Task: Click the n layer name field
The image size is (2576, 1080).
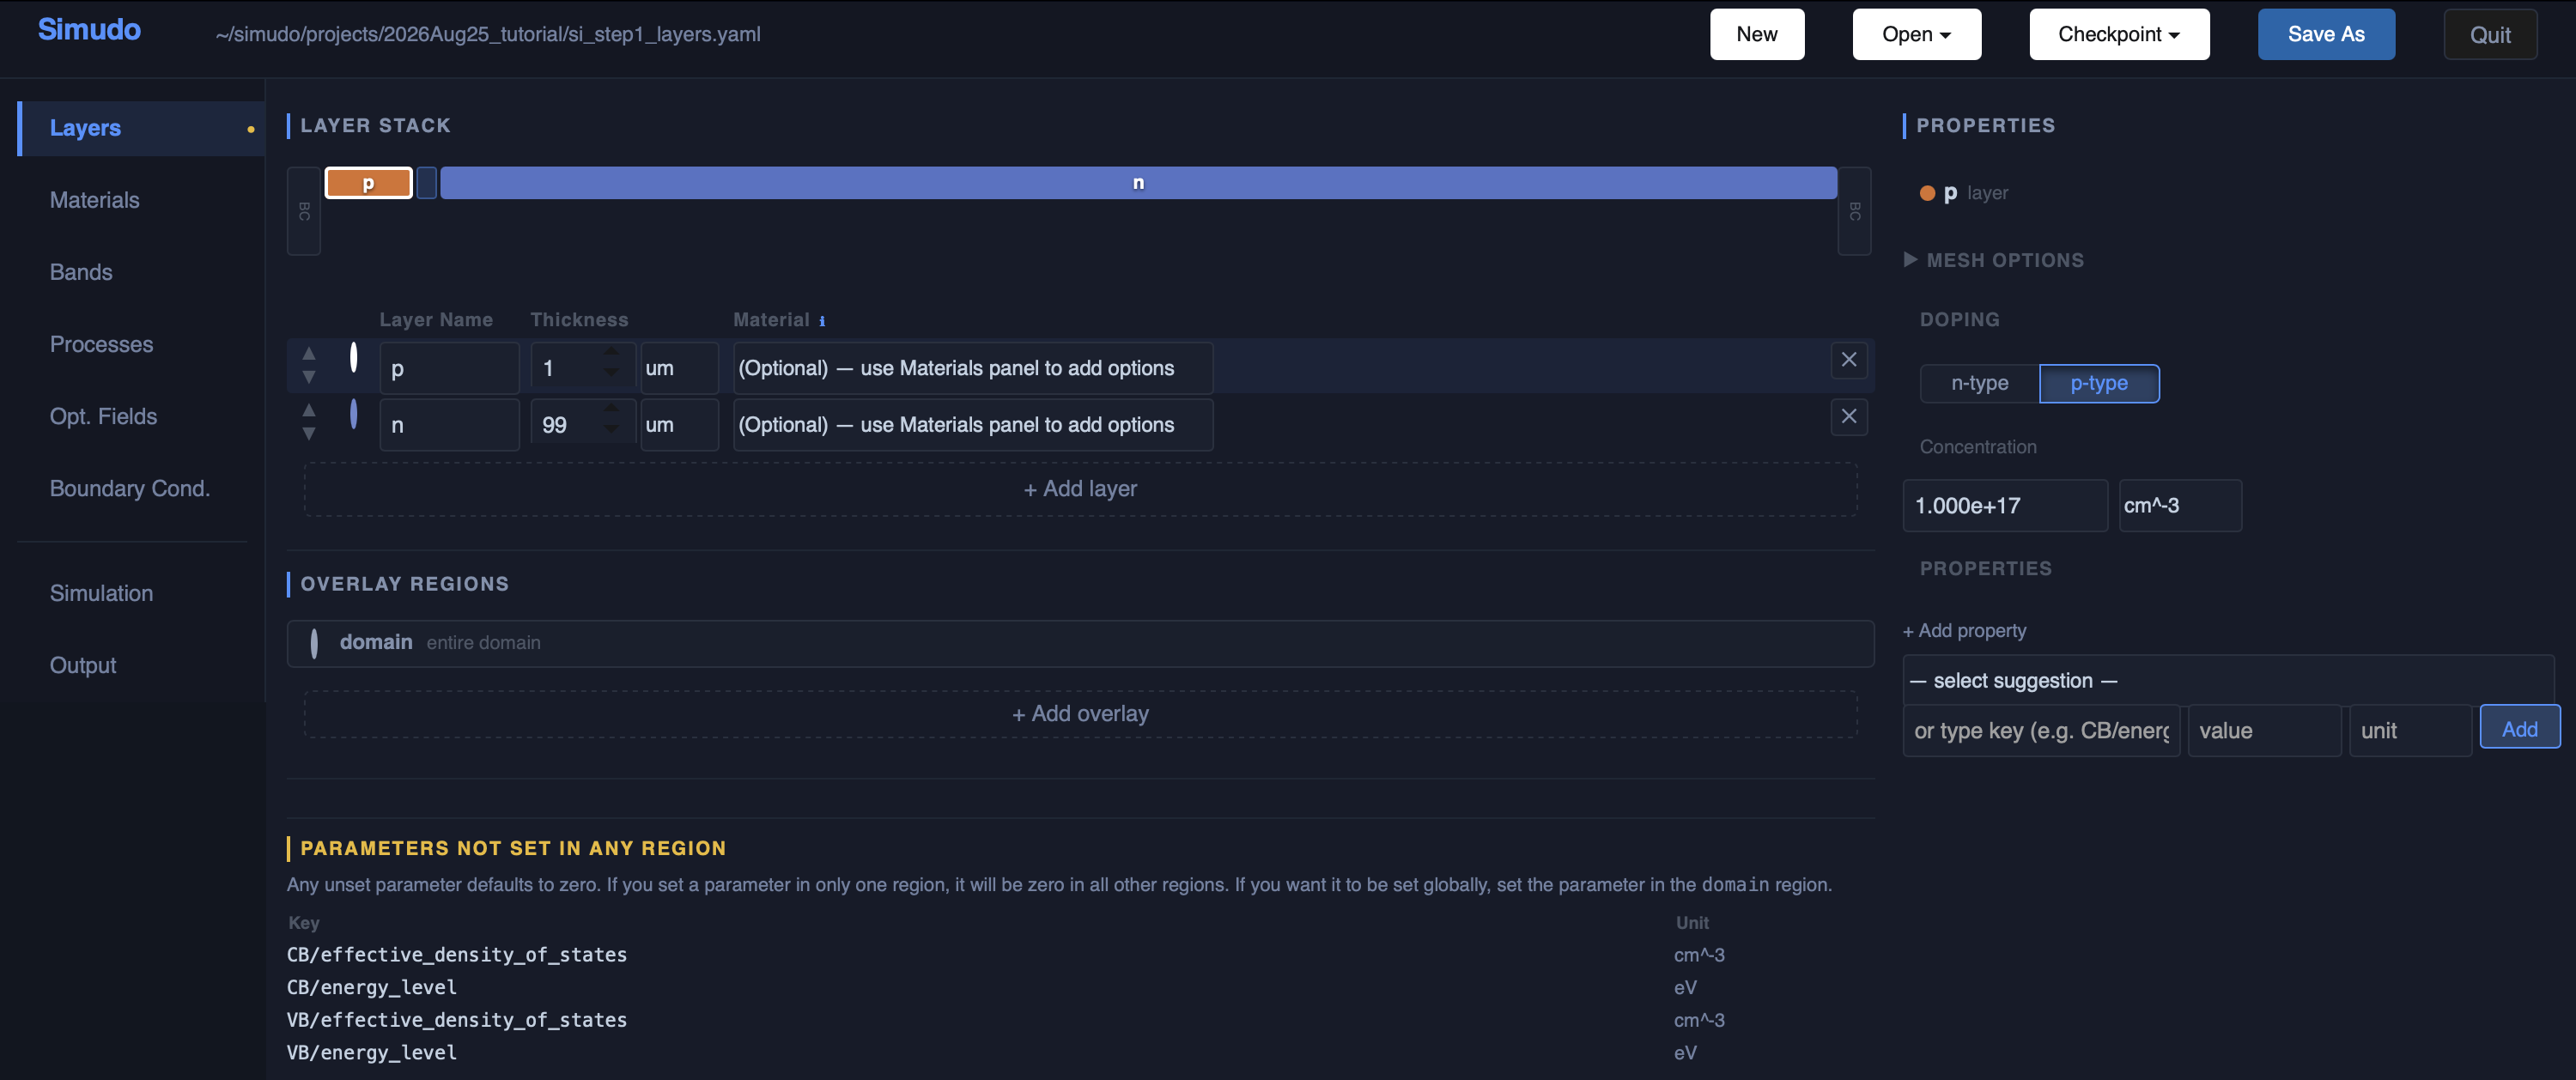Action: [x=449, y=425]
